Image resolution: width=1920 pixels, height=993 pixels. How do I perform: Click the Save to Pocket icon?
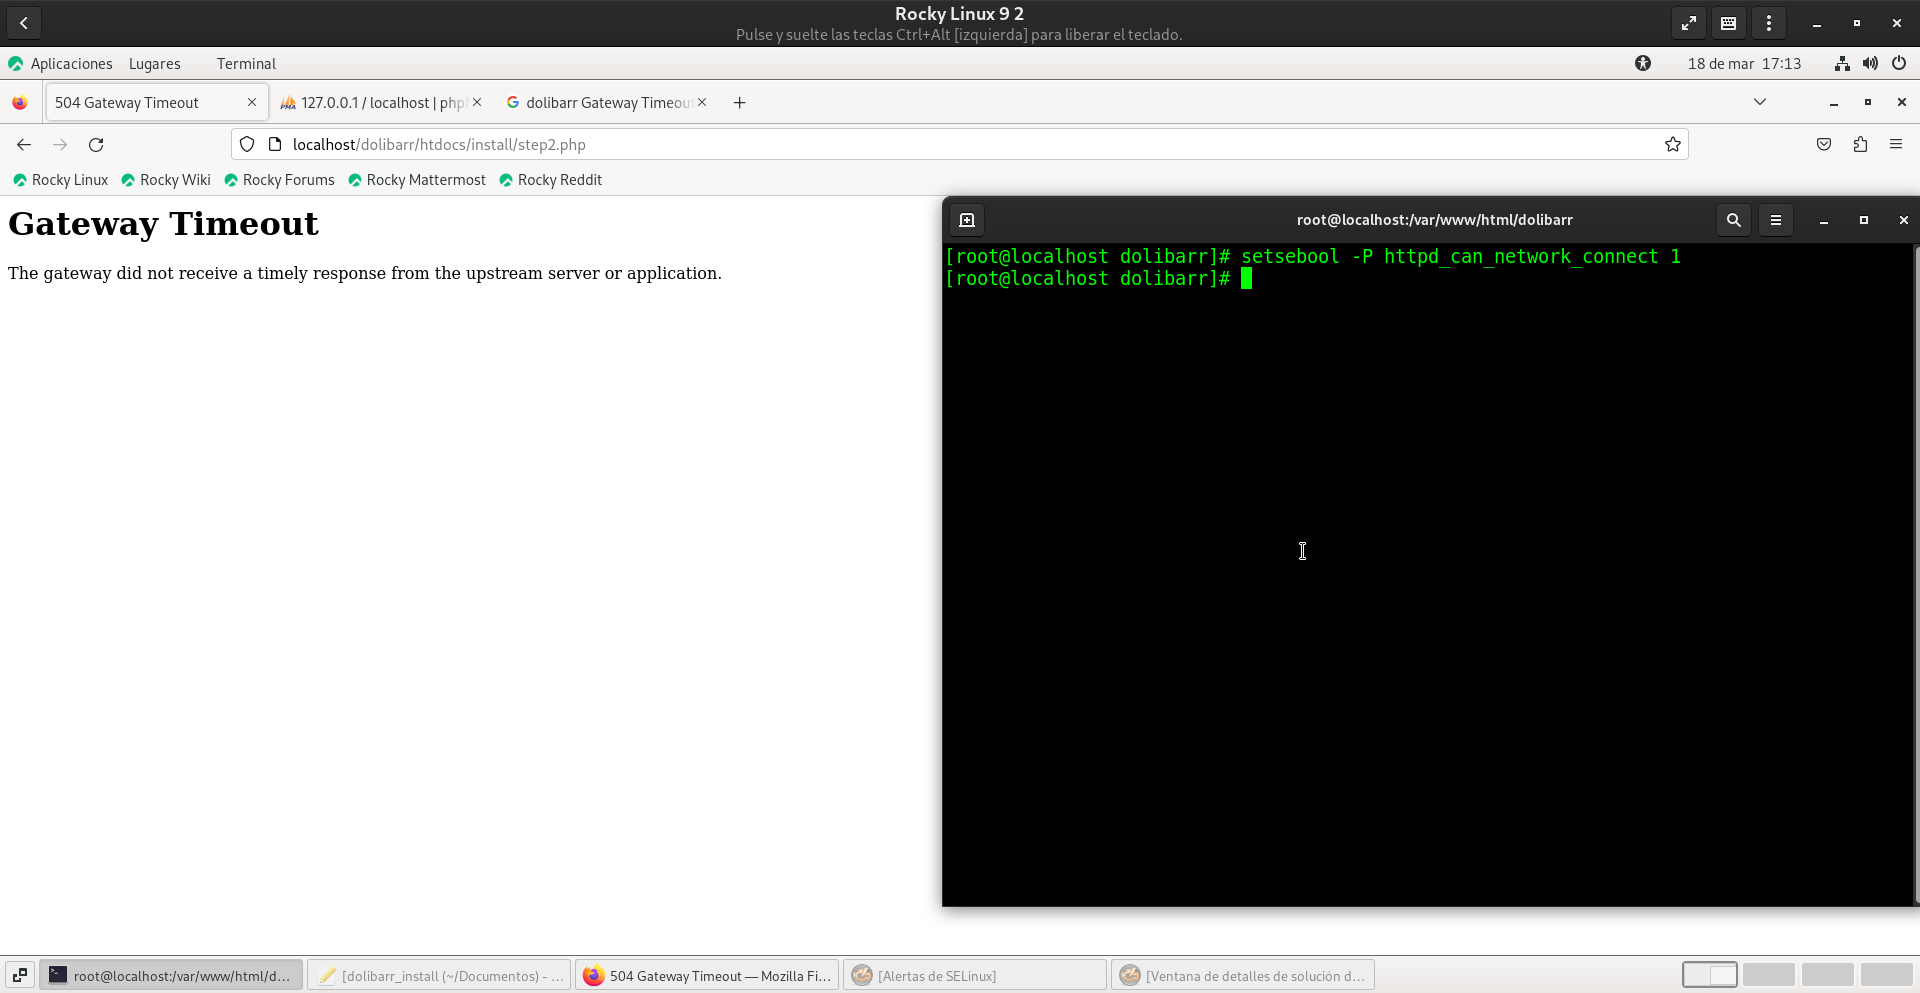1824,145
